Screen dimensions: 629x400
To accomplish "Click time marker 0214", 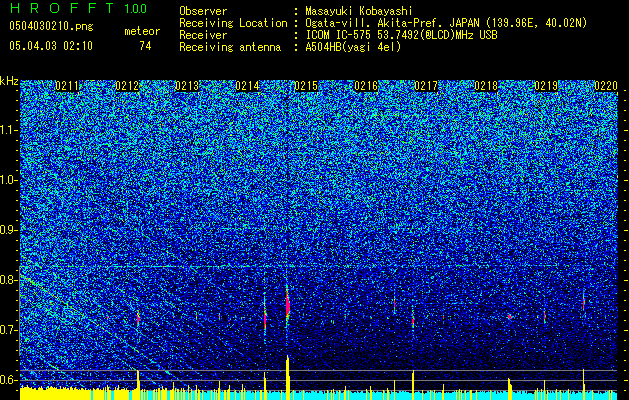I will pyautogui.click(x=247, y=86).
